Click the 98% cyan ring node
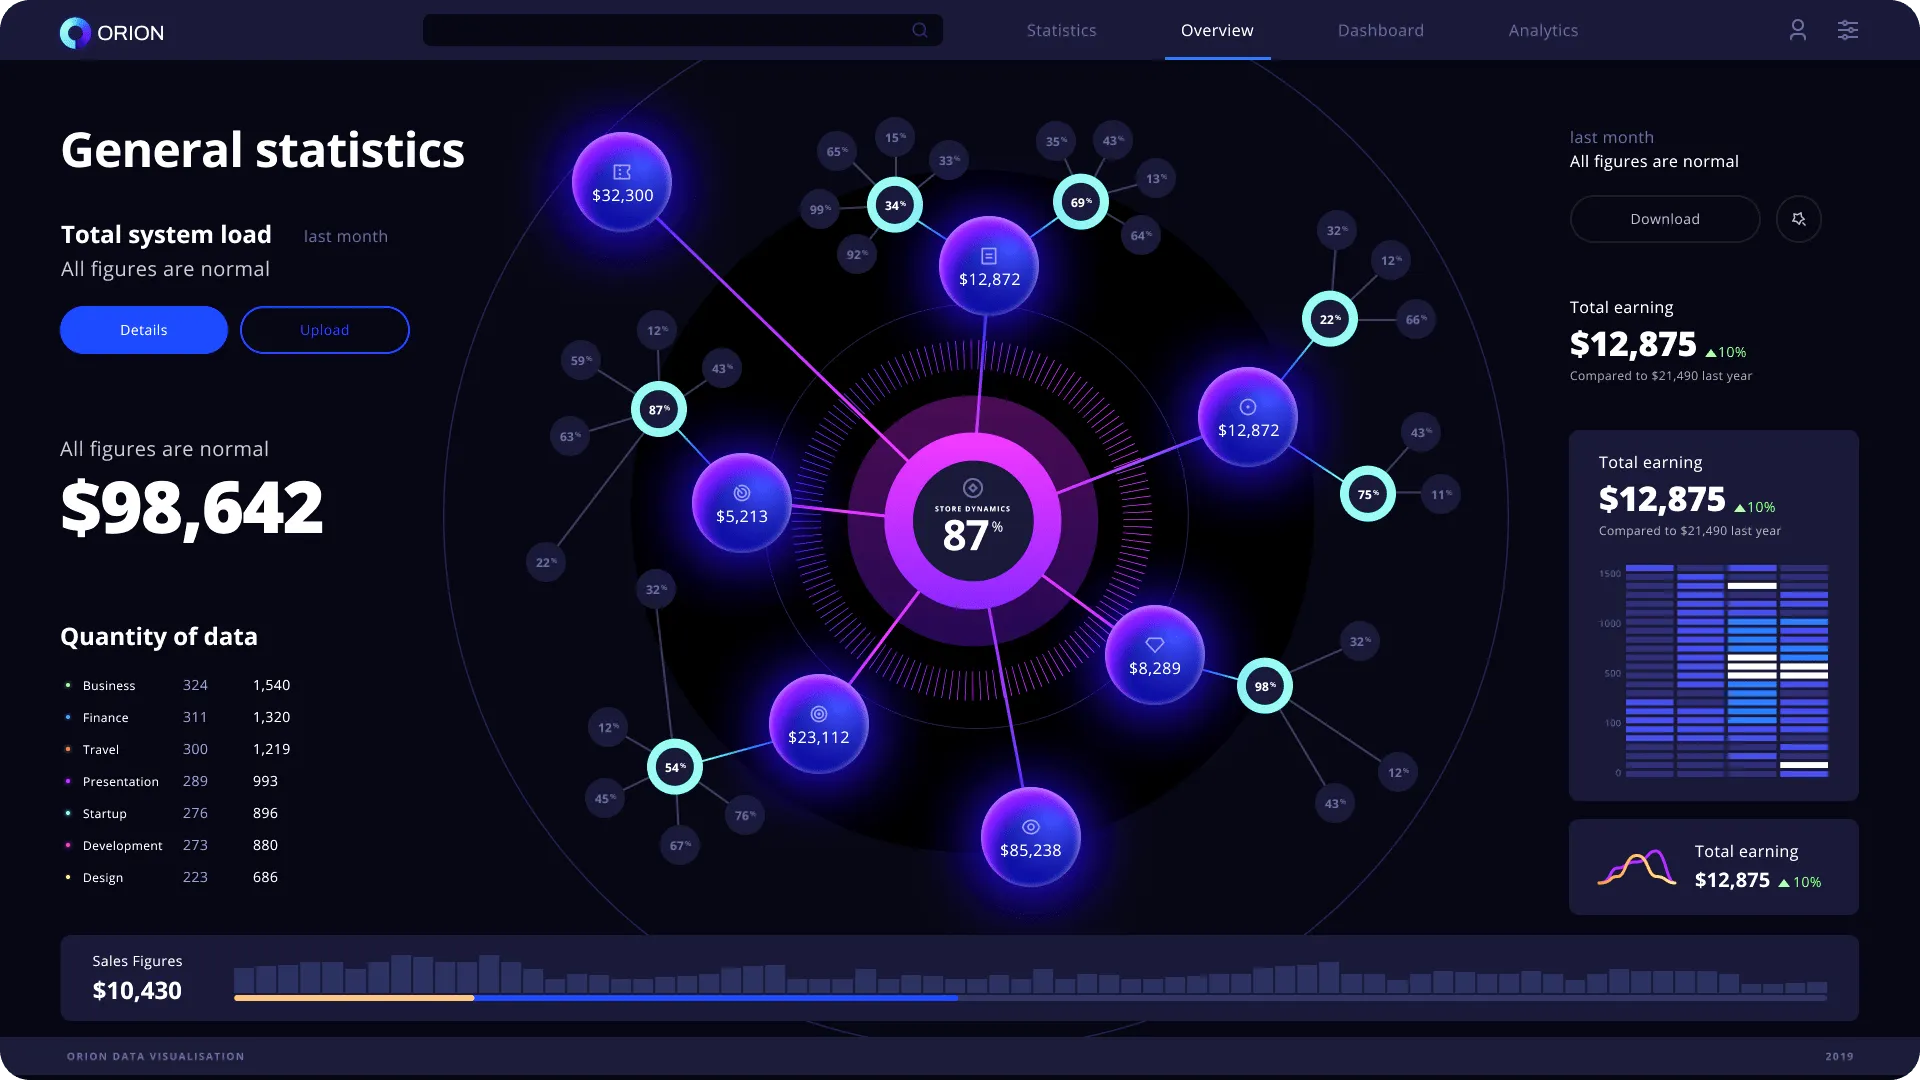This screenshot has height=1080, width=1920. [x=1264, y=686]
